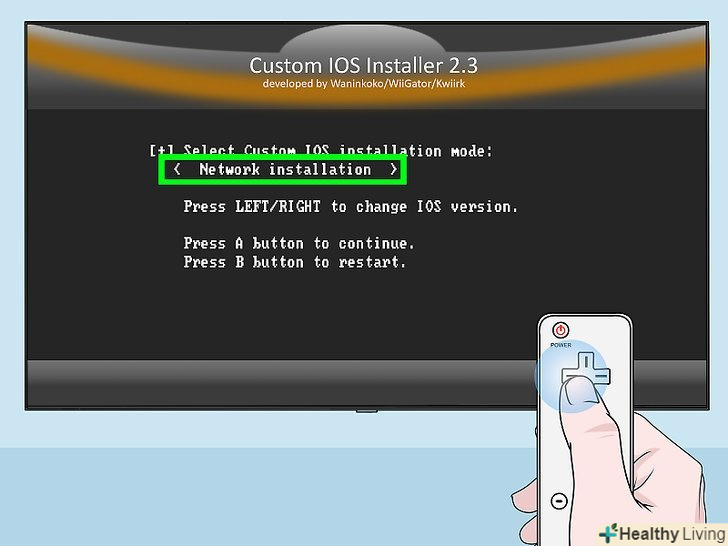Click 'Press B button to restart.' line
728x546 pixels.
[x=294, y=262]
